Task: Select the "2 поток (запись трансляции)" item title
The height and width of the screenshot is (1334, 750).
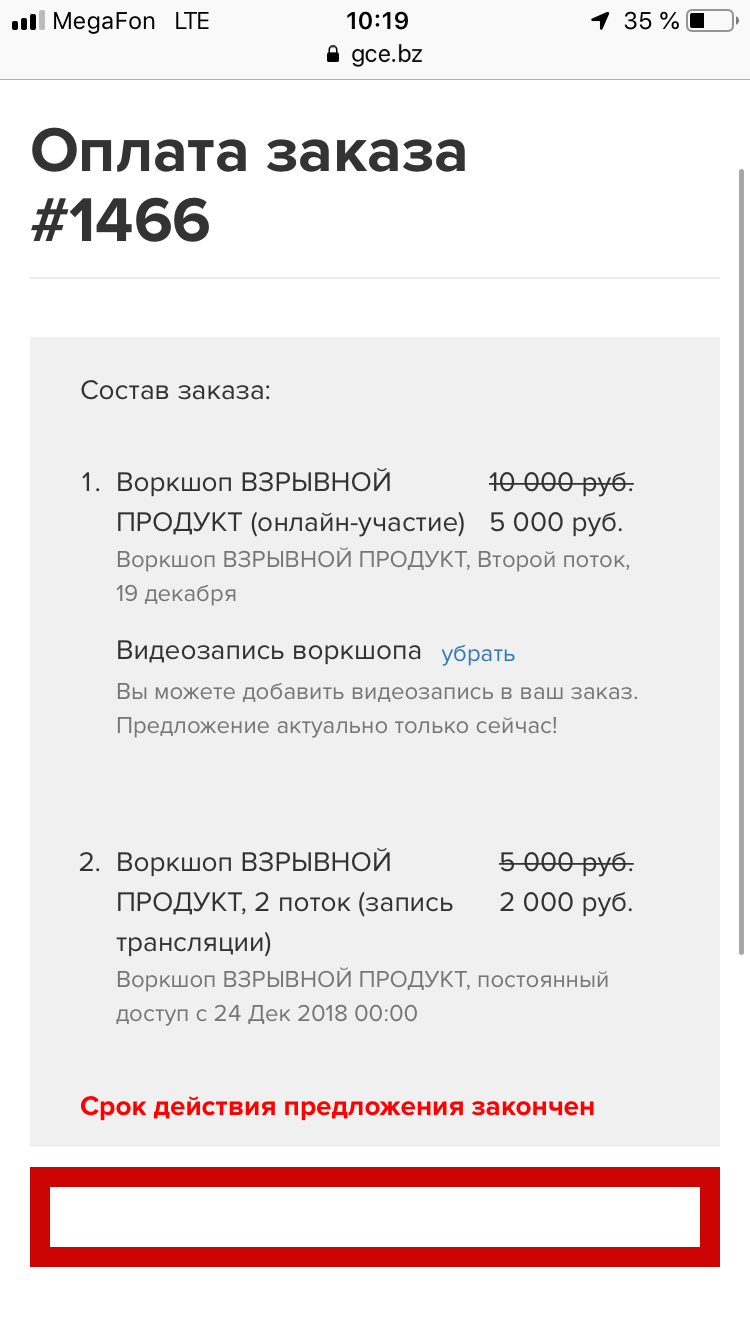Action: click(x=285, y=902)
